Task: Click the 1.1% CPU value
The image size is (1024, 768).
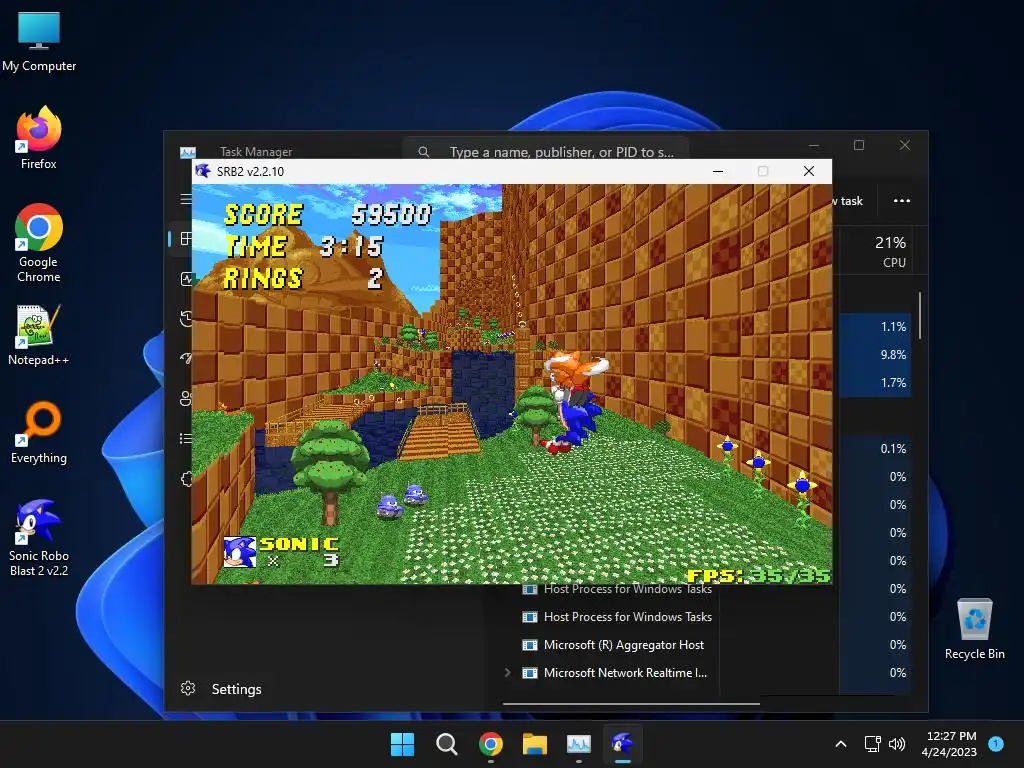Action: [893, 327]
